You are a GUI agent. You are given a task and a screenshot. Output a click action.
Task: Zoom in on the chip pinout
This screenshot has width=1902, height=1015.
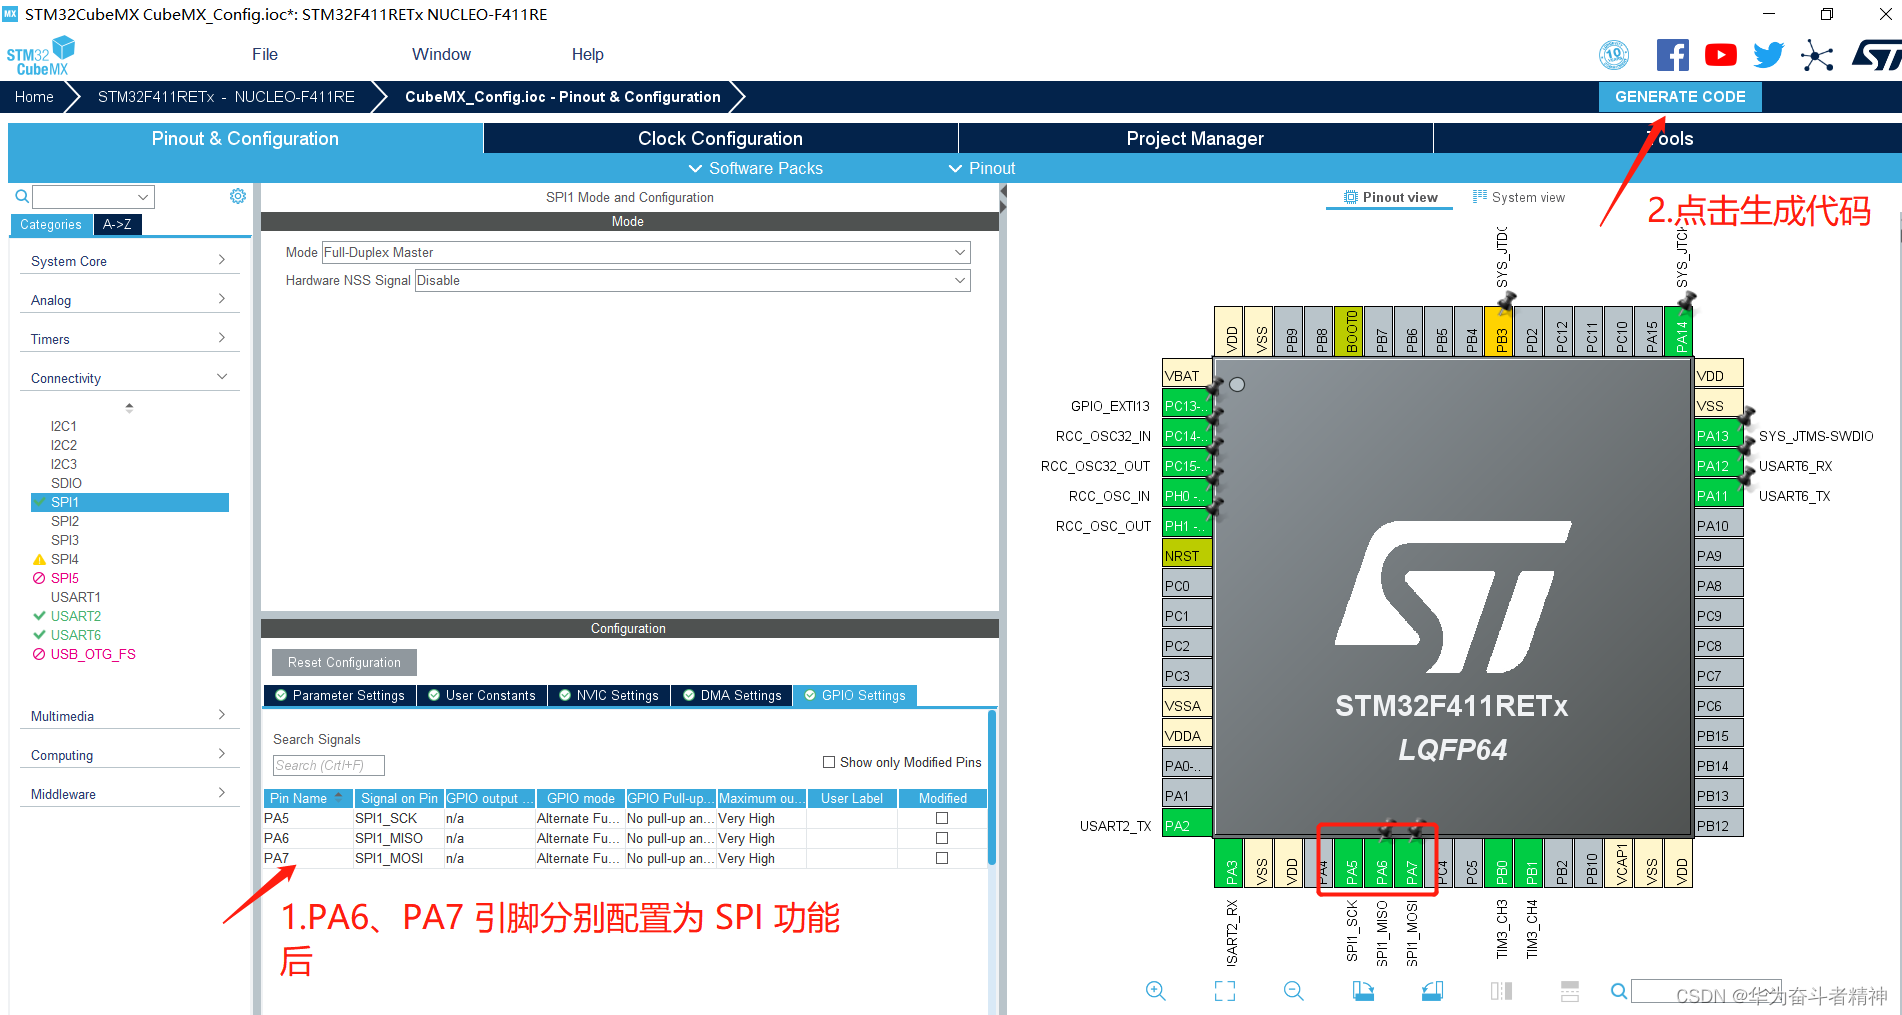1155,991
